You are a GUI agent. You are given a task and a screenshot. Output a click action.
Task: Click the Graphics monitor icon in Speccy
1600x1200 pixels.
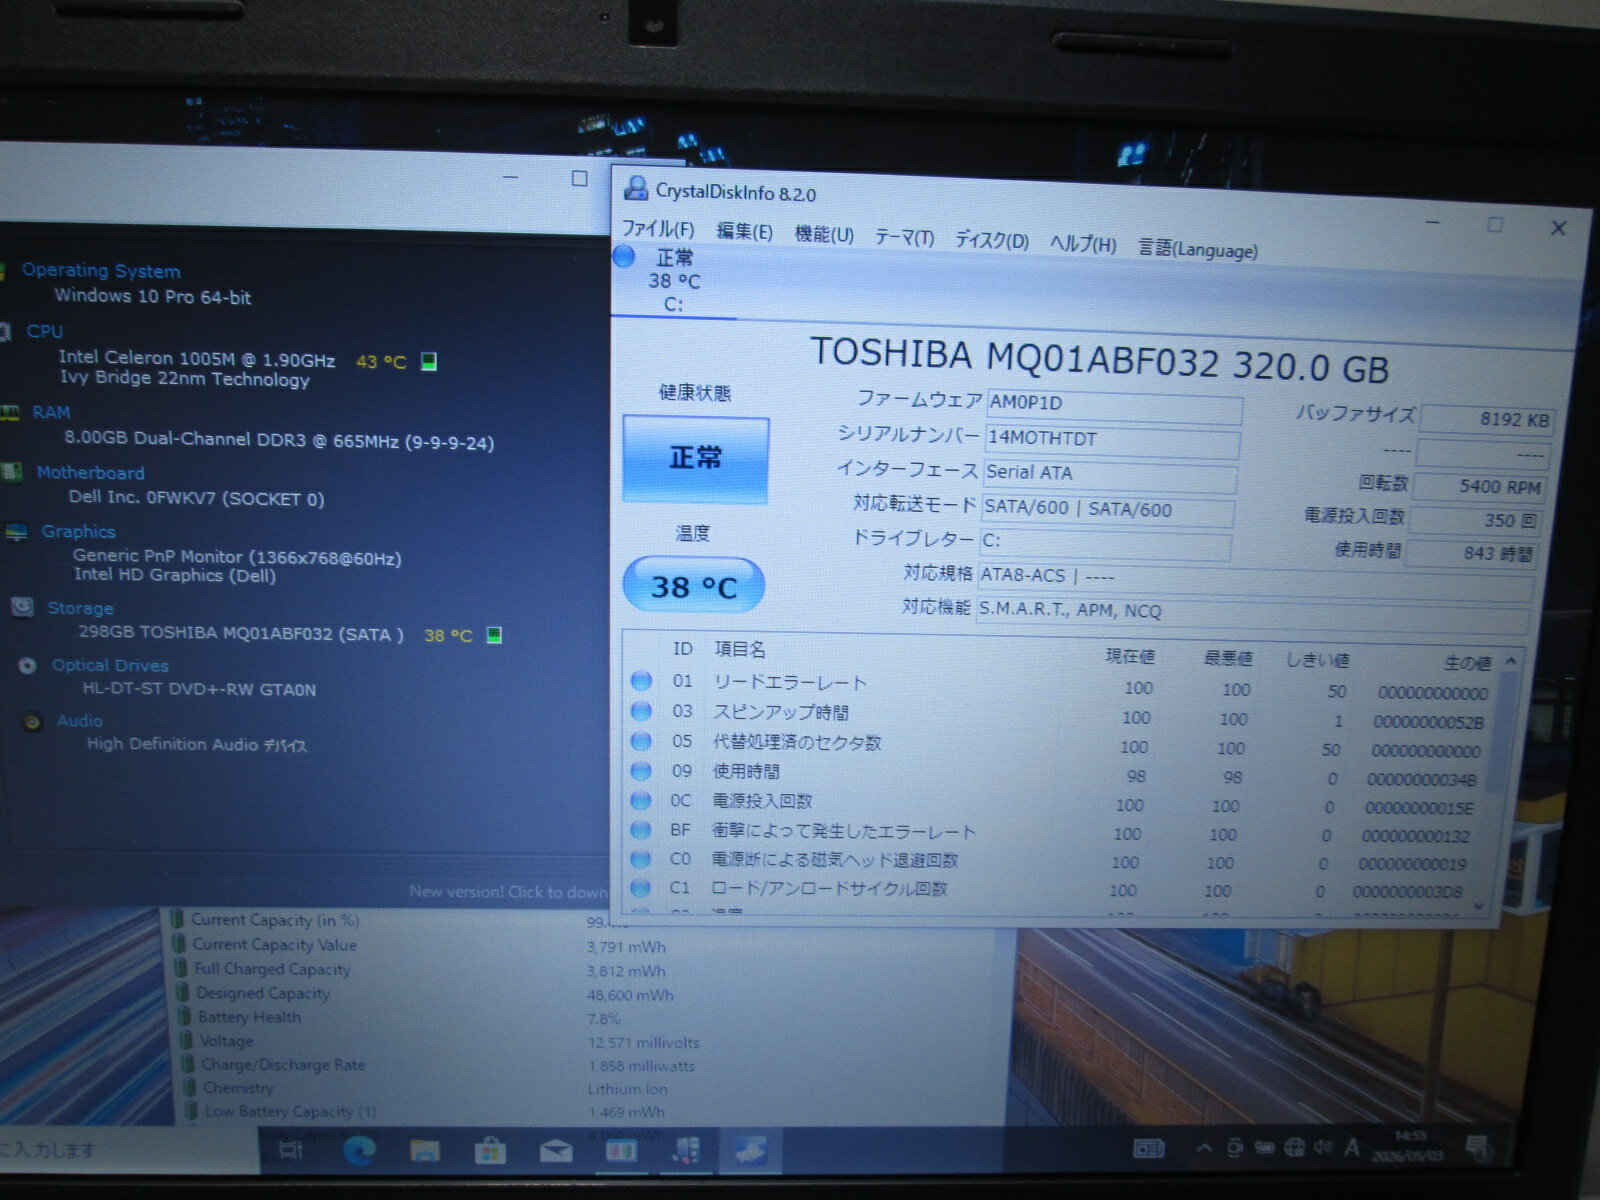(16, 531)
